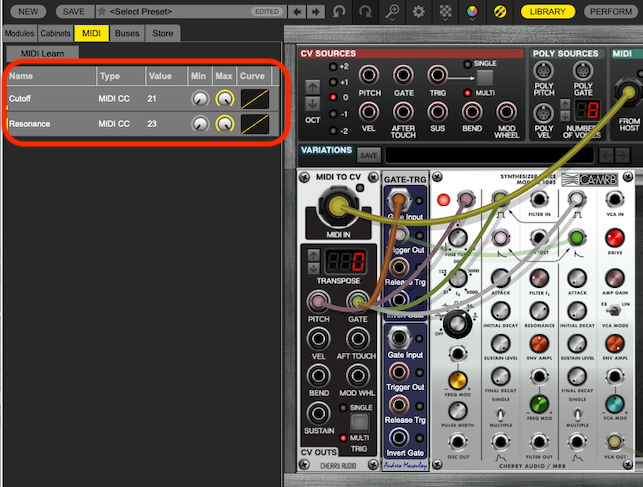Click the undo arrow icon

pos(339,11)
